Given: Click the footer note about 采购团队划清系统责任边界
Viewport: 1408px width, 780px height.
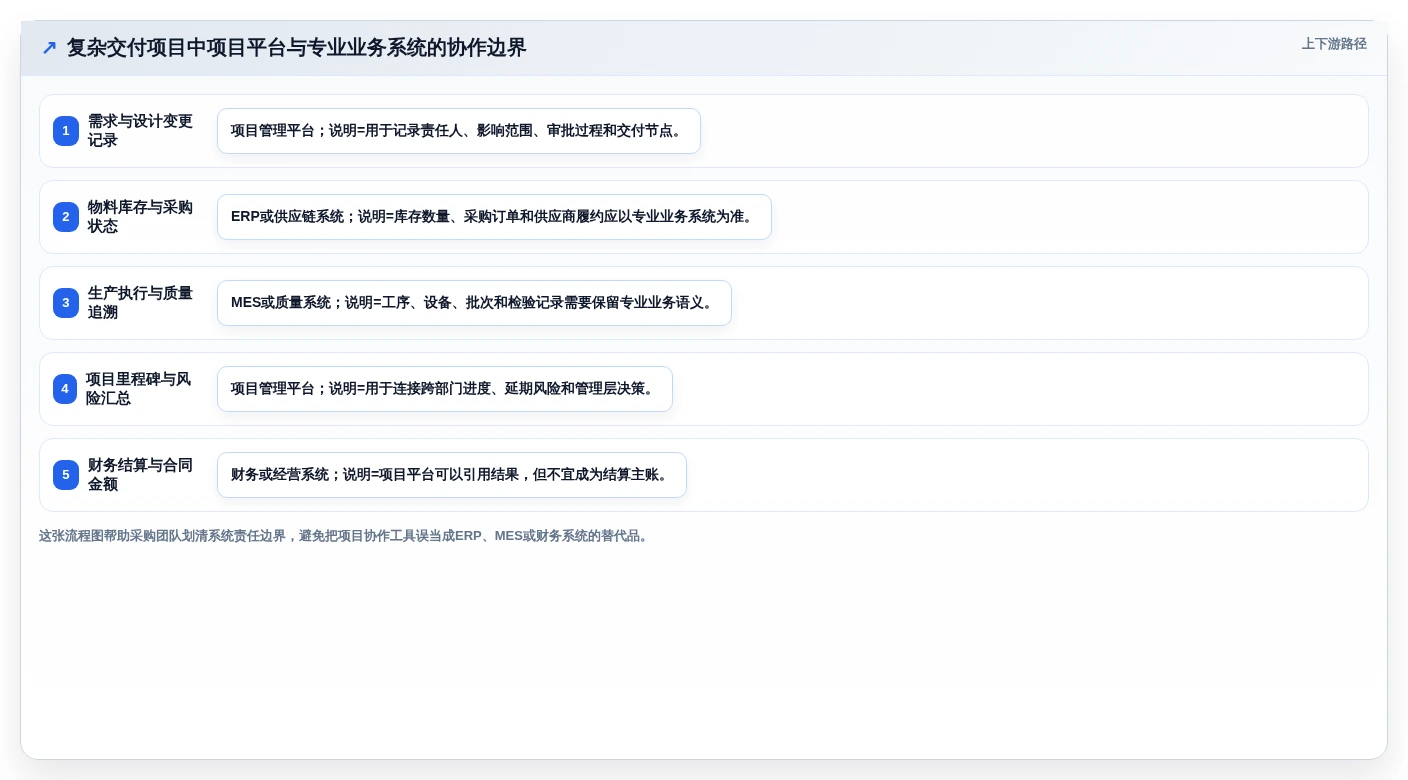Looking at the screenshot, I should coord(345,536).
